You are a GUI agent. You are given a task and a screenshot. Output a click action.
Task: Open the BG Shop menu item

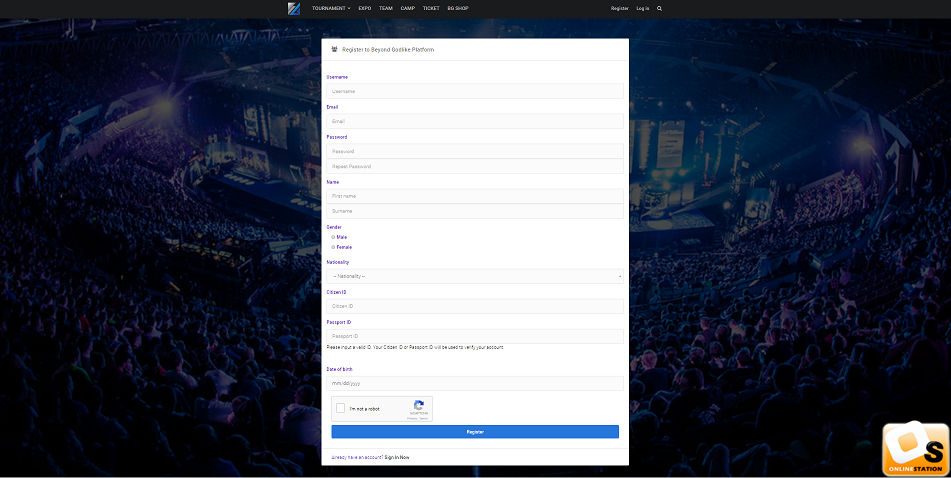[458, 8]
